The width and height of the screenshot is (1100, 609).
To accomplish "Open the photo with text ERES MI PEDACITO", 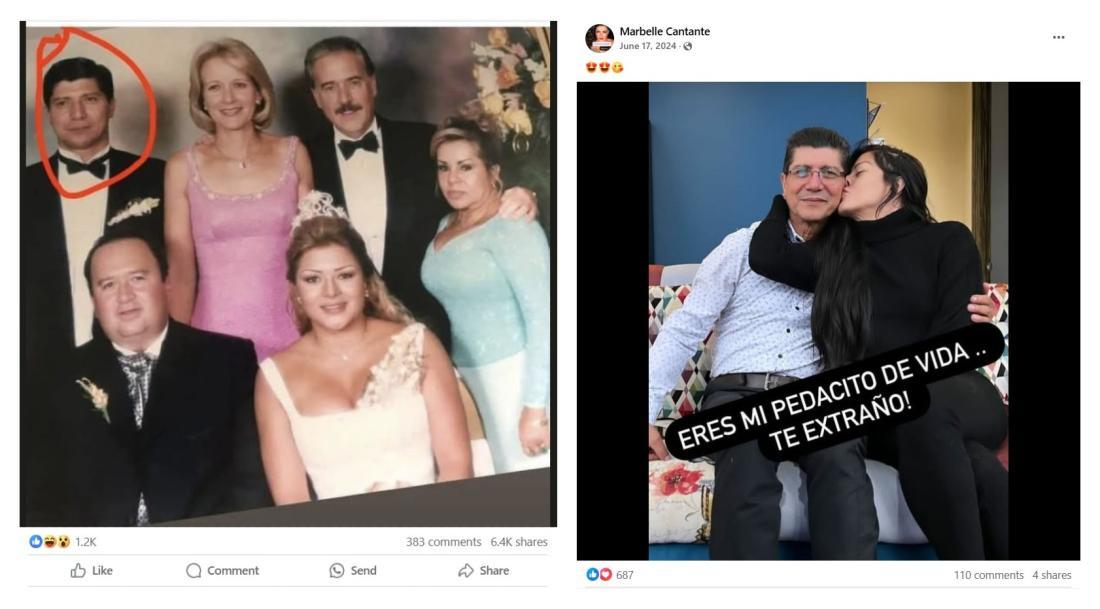I will tap(829, 321).
